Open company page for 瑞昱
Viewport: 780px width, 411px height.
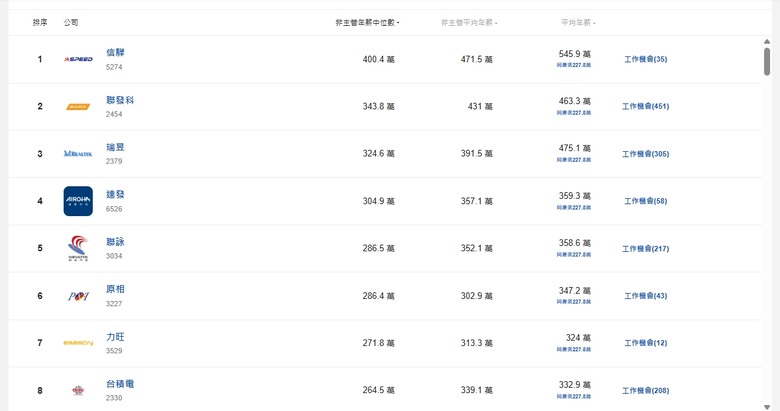click(x=115, y=147)
